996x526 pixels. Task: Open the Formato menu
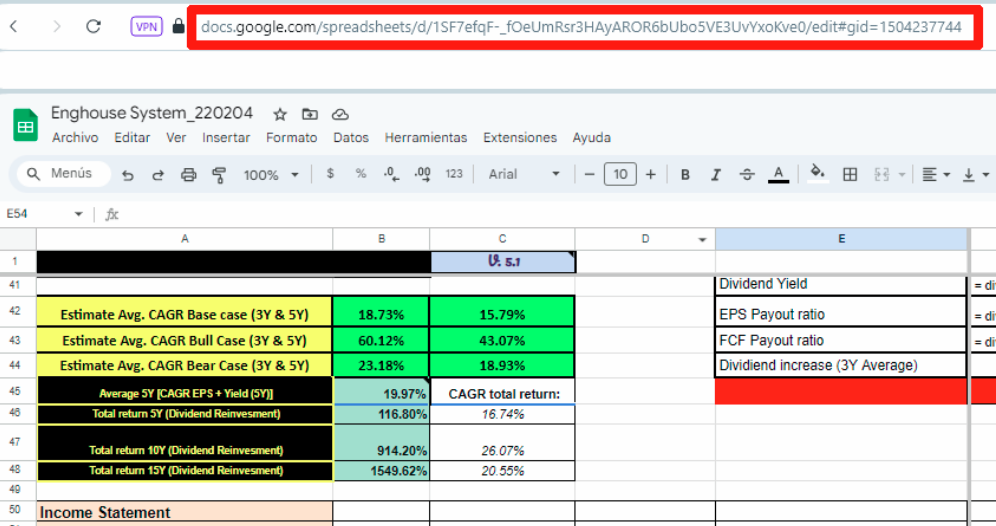[292, 138]
